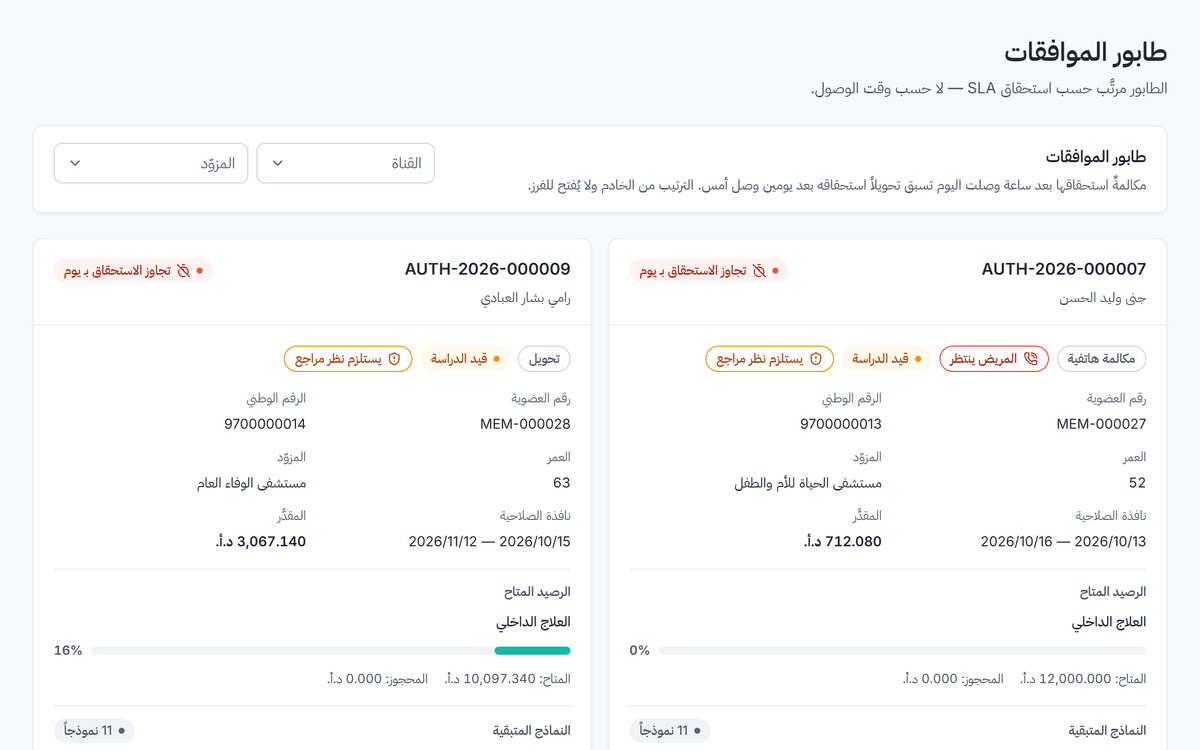Click قيد الدراسة status in AUTH-2026-000009 card
The height and width of the screenshot is (750, 1200).
tap(465, 358)
